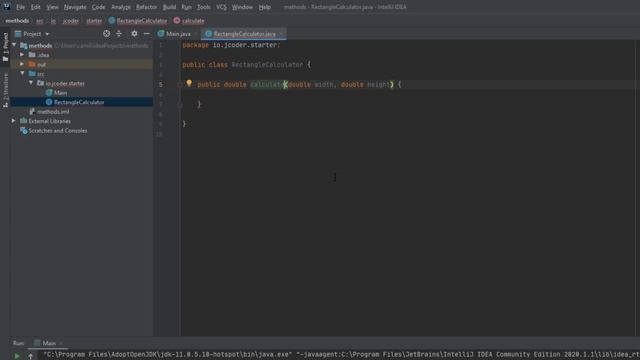This screenshot has height=360, width=640.
Task: Click the starter breadcrumb in navigation bar
Action: click(x=94, y=21)
